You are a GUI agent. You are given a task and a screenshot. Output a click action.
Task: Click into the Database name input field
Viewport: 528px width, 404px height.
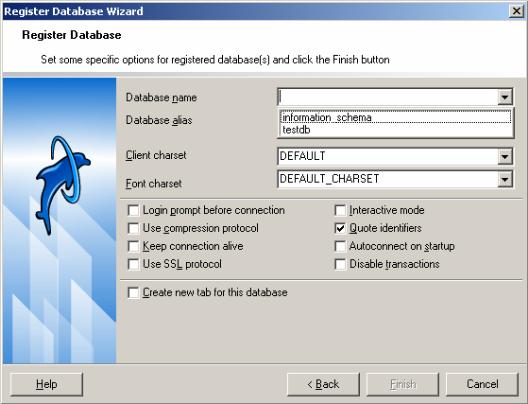tap(388, 97)
